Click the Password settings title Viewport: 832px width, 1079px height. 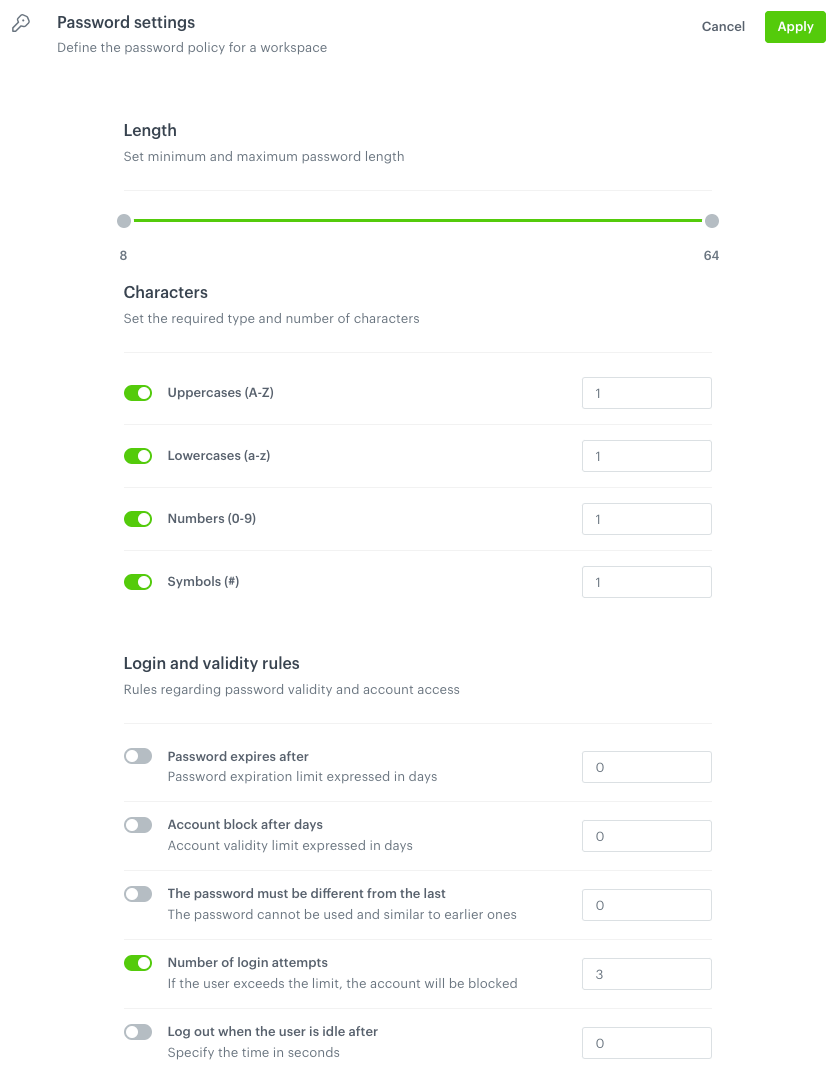pyautogui.click(x=125, y=21)
